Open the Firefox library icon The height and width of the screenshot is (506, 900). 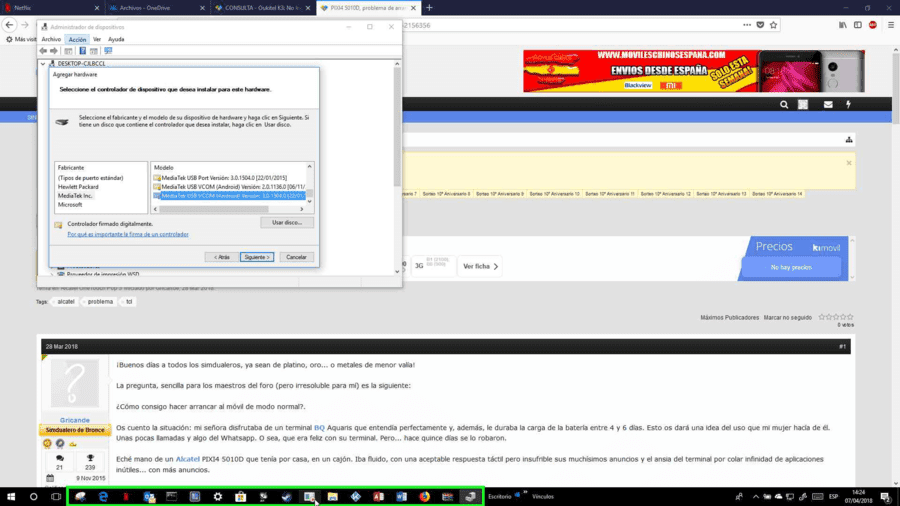click(843, 25)
